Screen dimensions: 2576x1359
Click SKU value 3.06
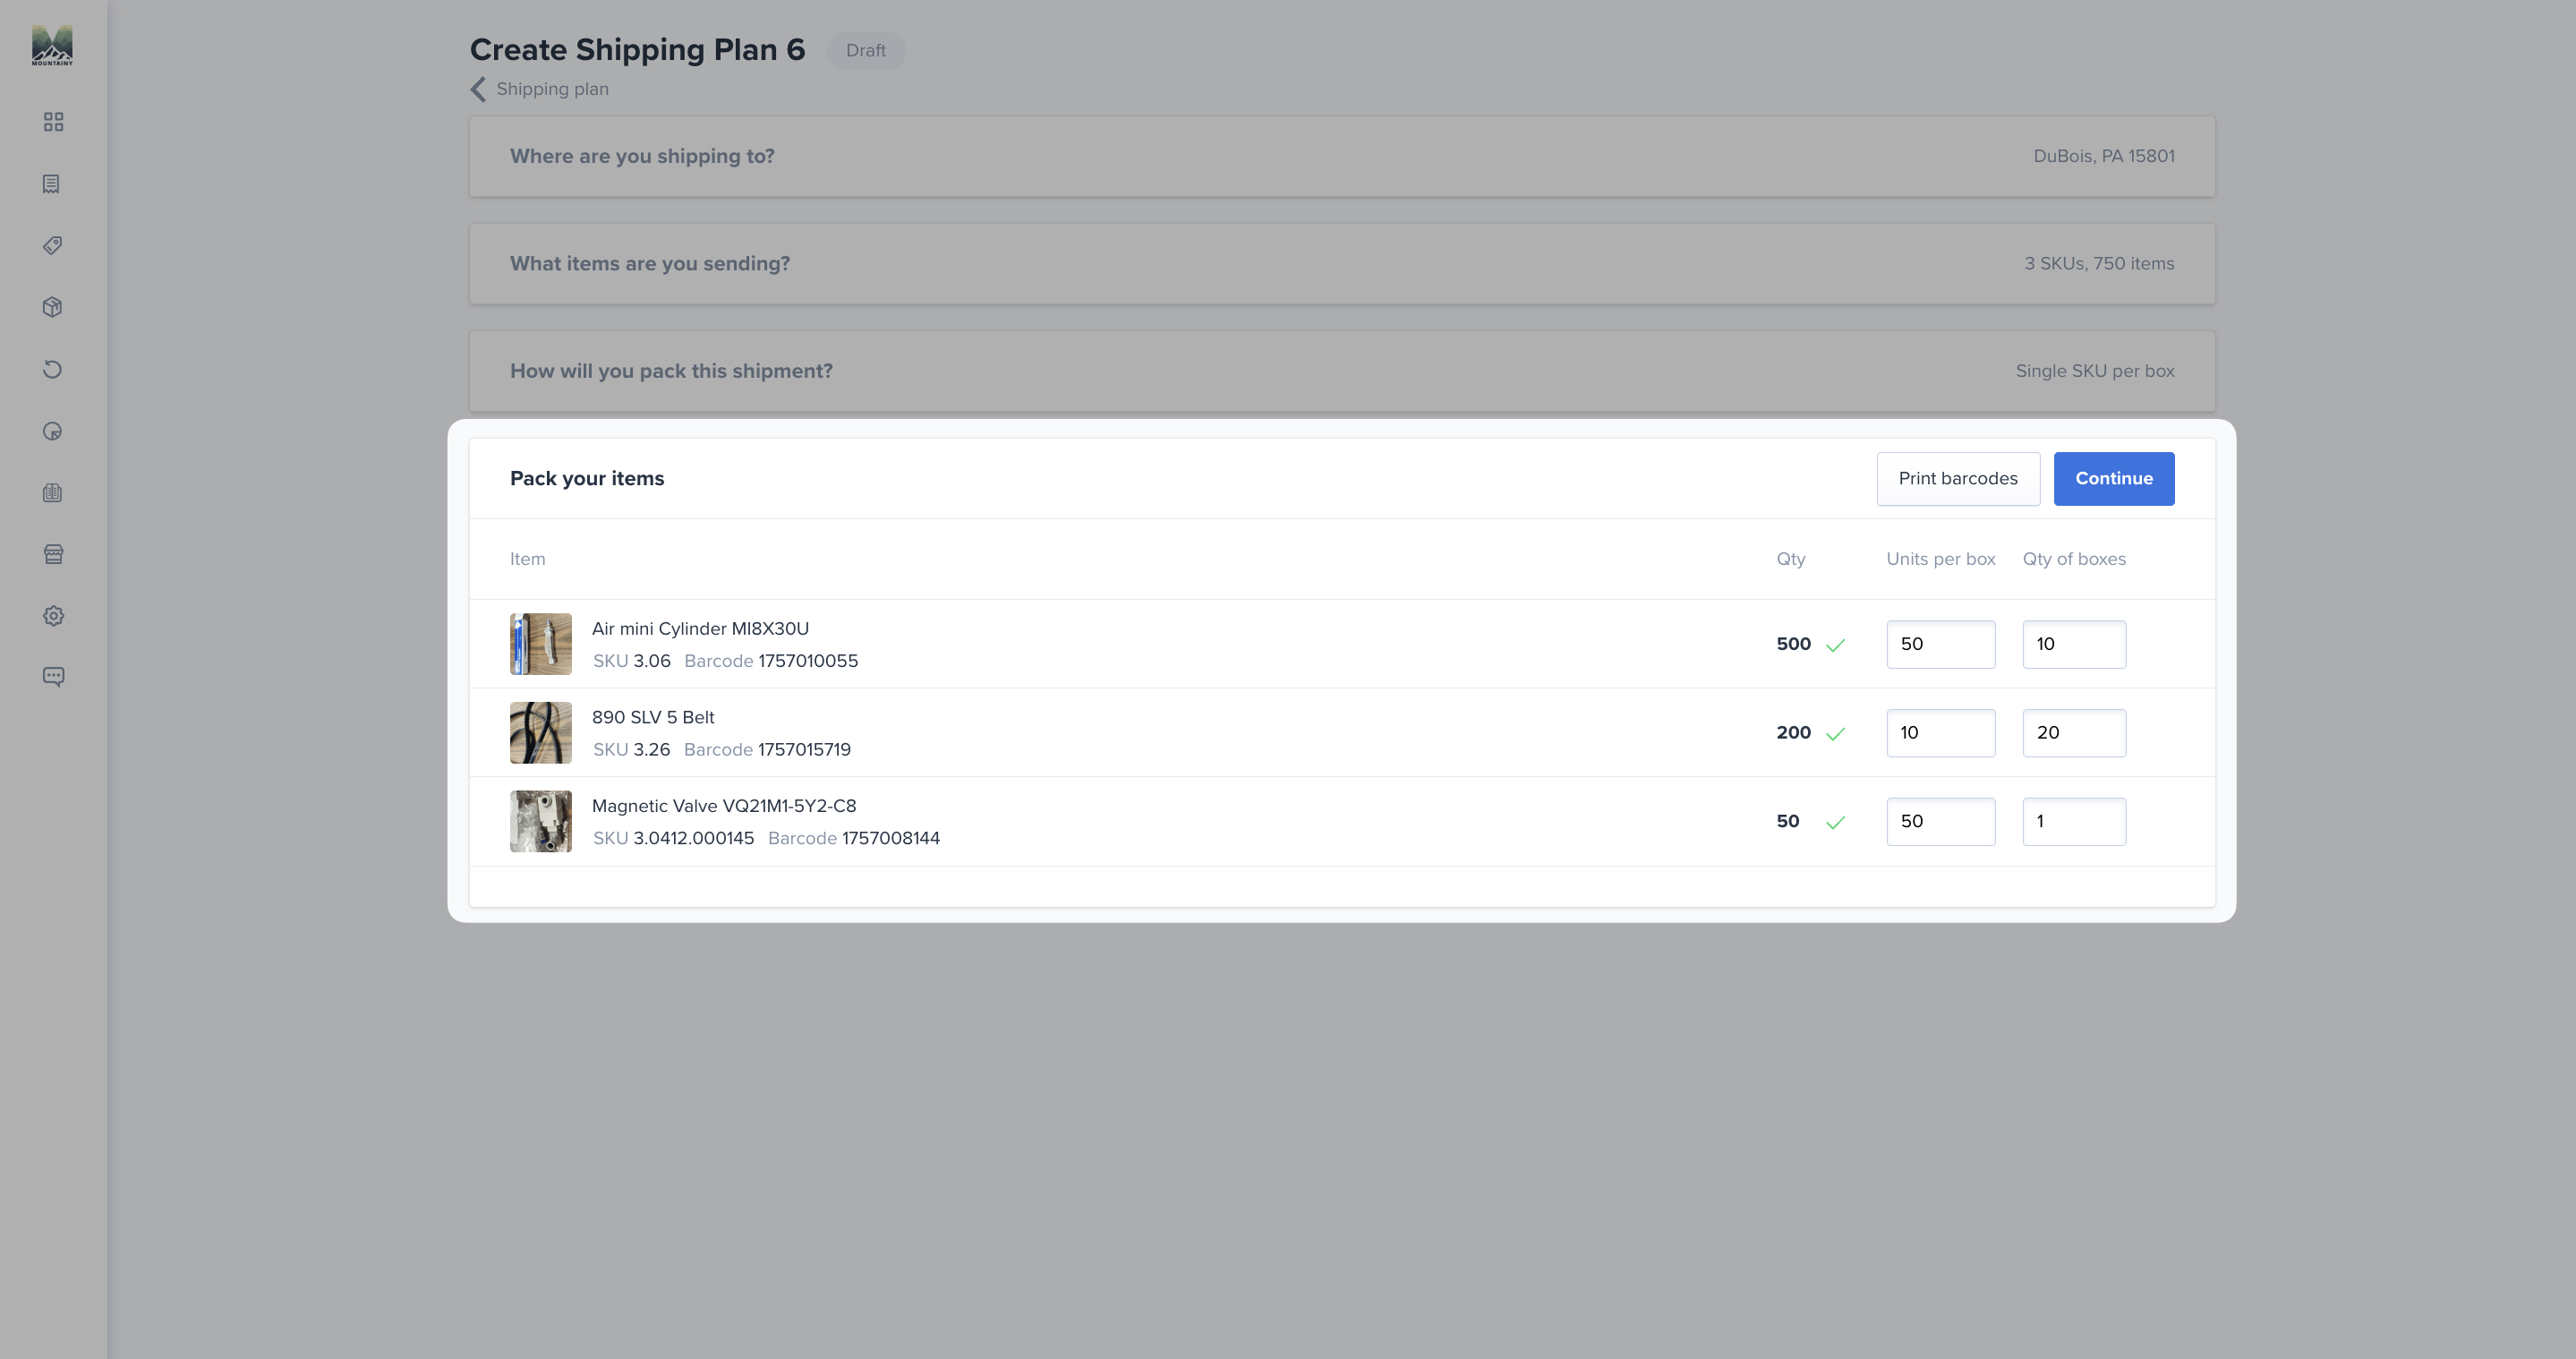[x=652, y=661]
